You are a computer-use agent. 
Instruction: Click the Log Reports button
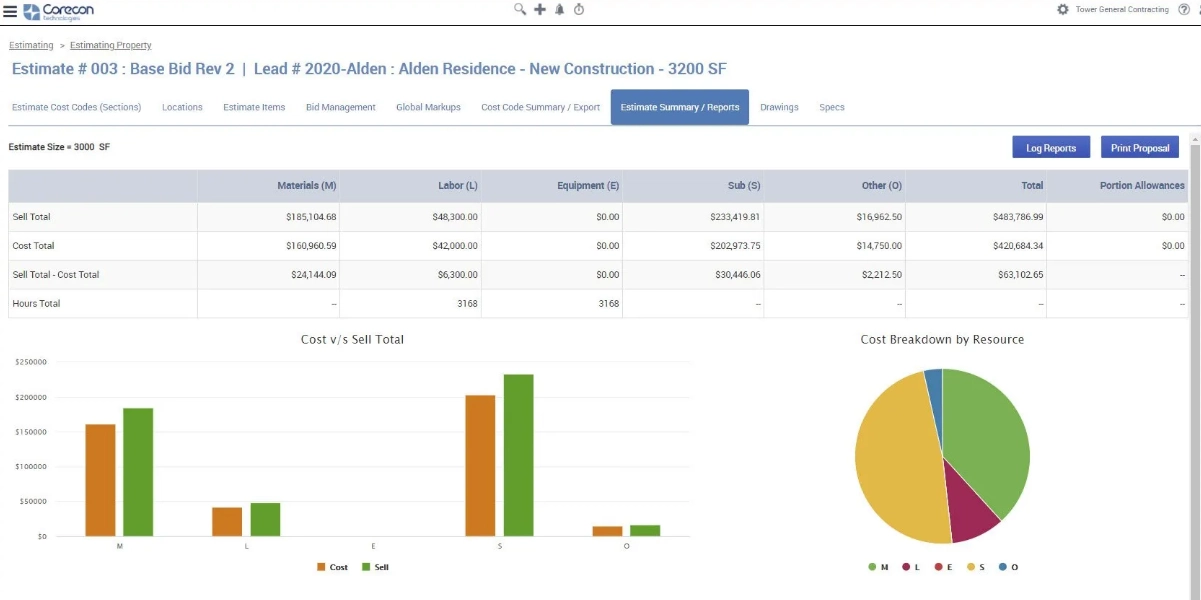click(x=1050, y=147)
